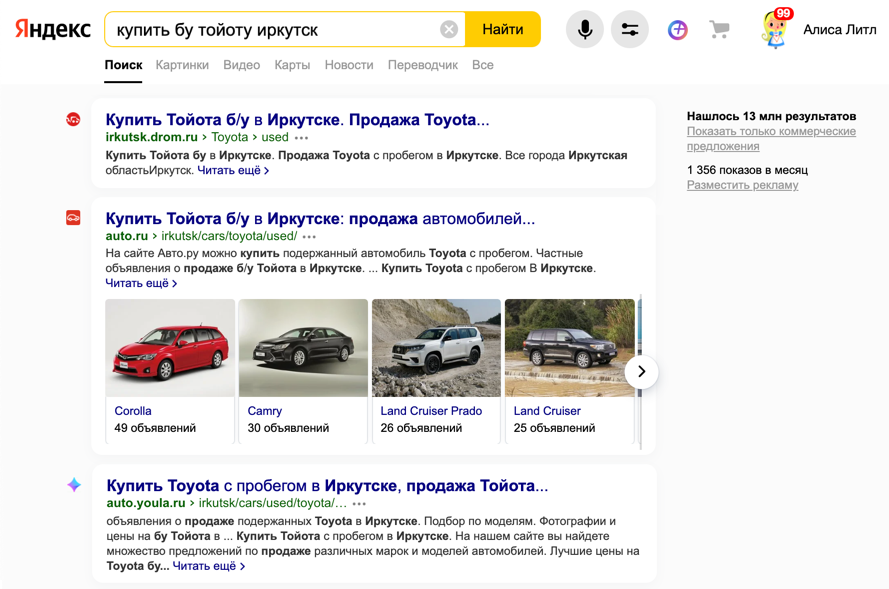Click the colorful Alice assistant icon
The width and height of the screenshot is (889, 589).
click(678, 30)
